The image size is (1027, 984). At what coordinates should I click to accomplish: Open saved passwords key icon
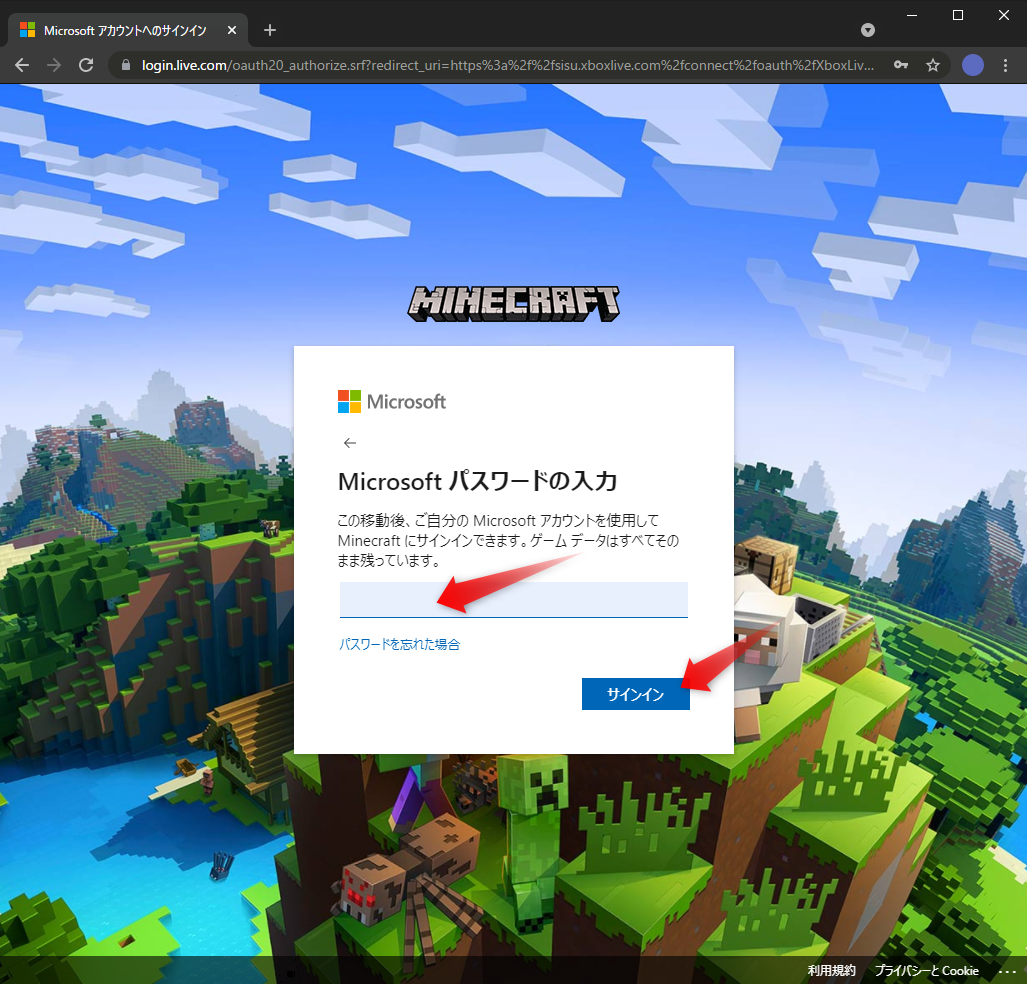(x=901, y=65)
